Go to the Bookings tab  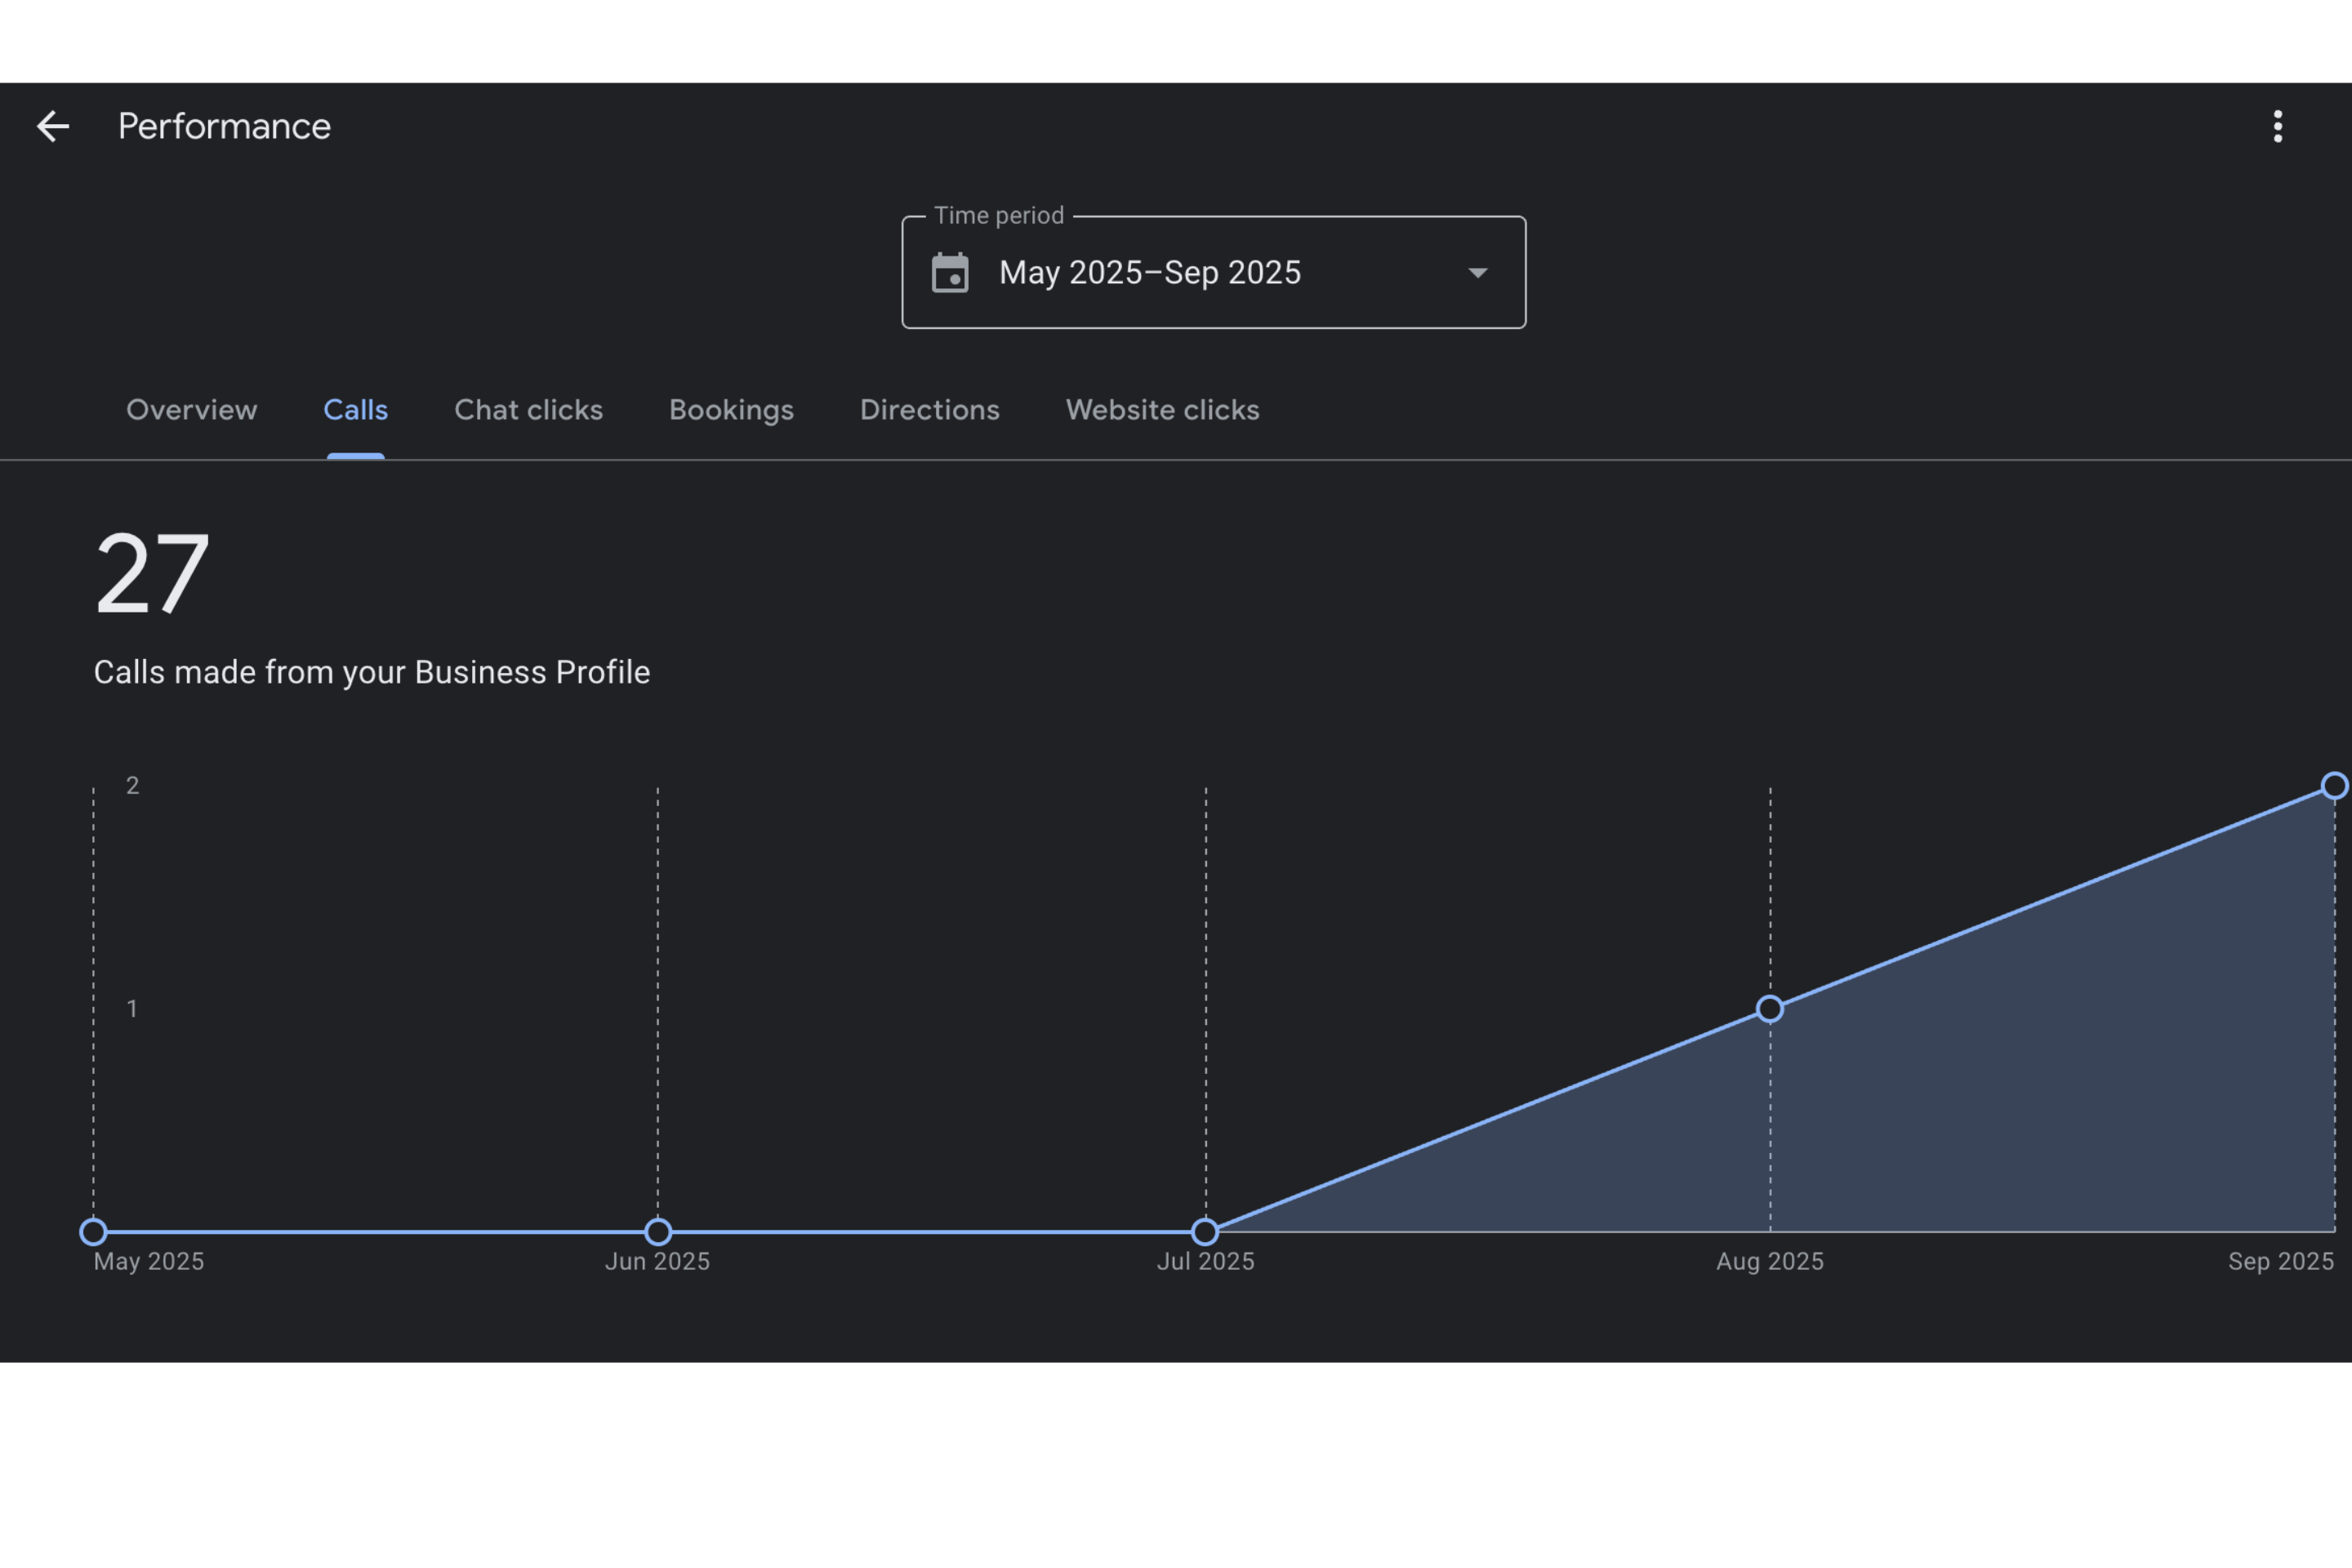pyautogui.click(x=731, y=410)
